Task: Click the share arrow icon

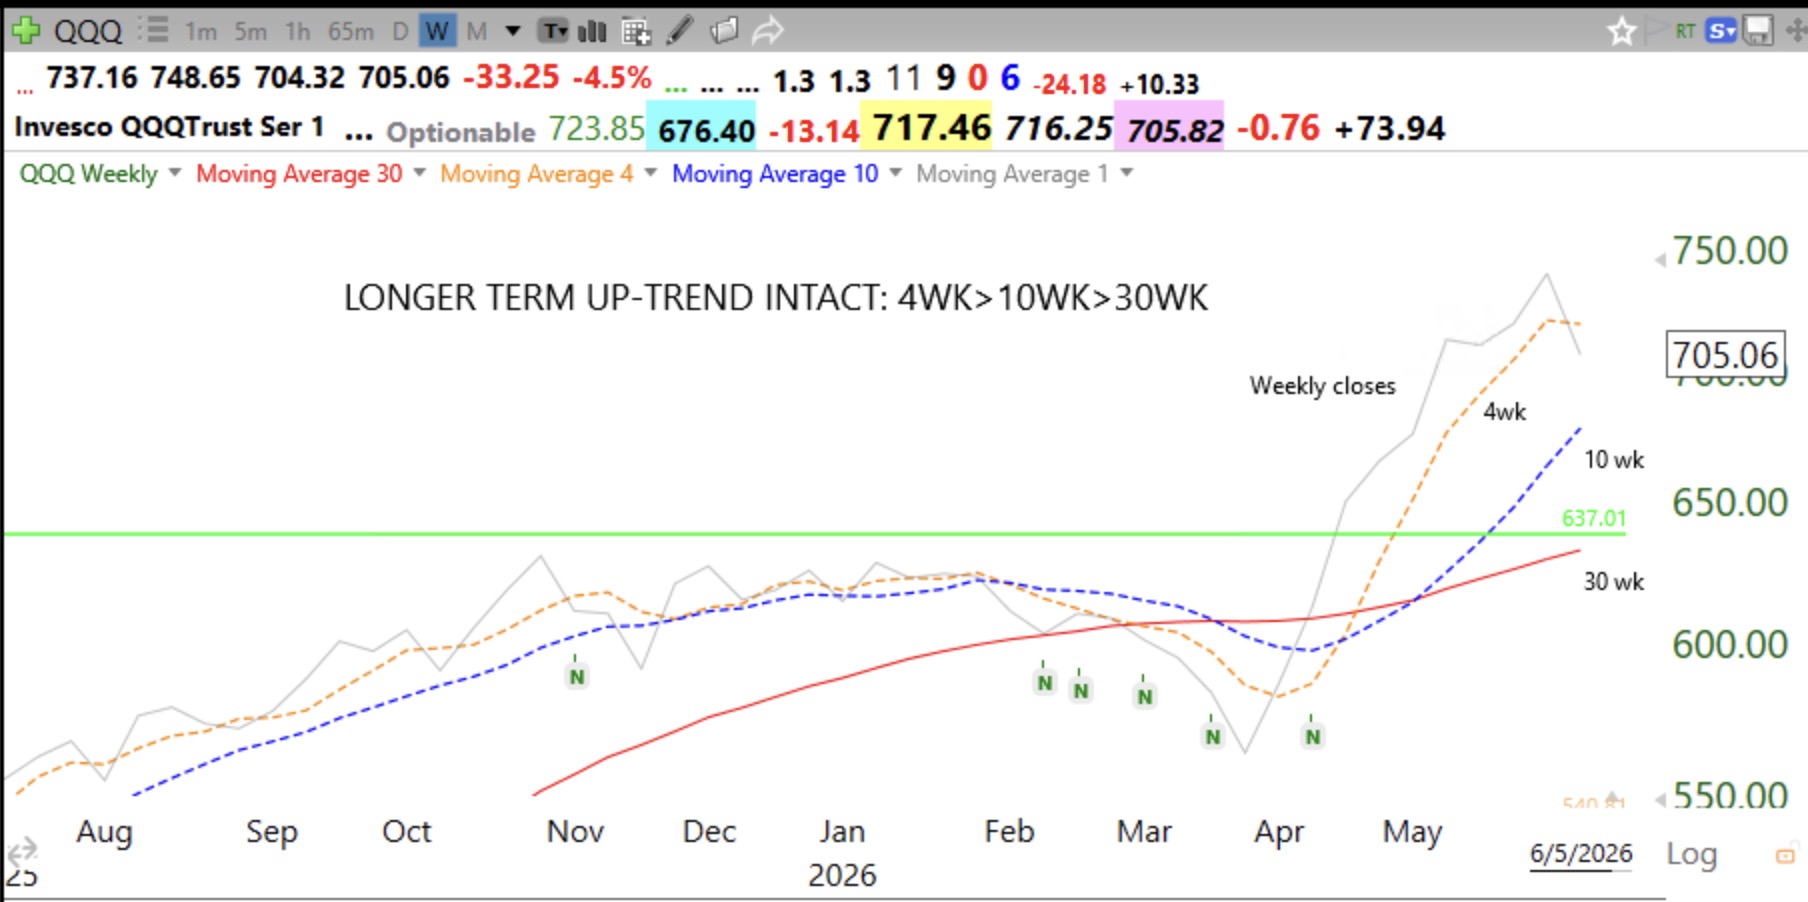Action: (768, 31)
